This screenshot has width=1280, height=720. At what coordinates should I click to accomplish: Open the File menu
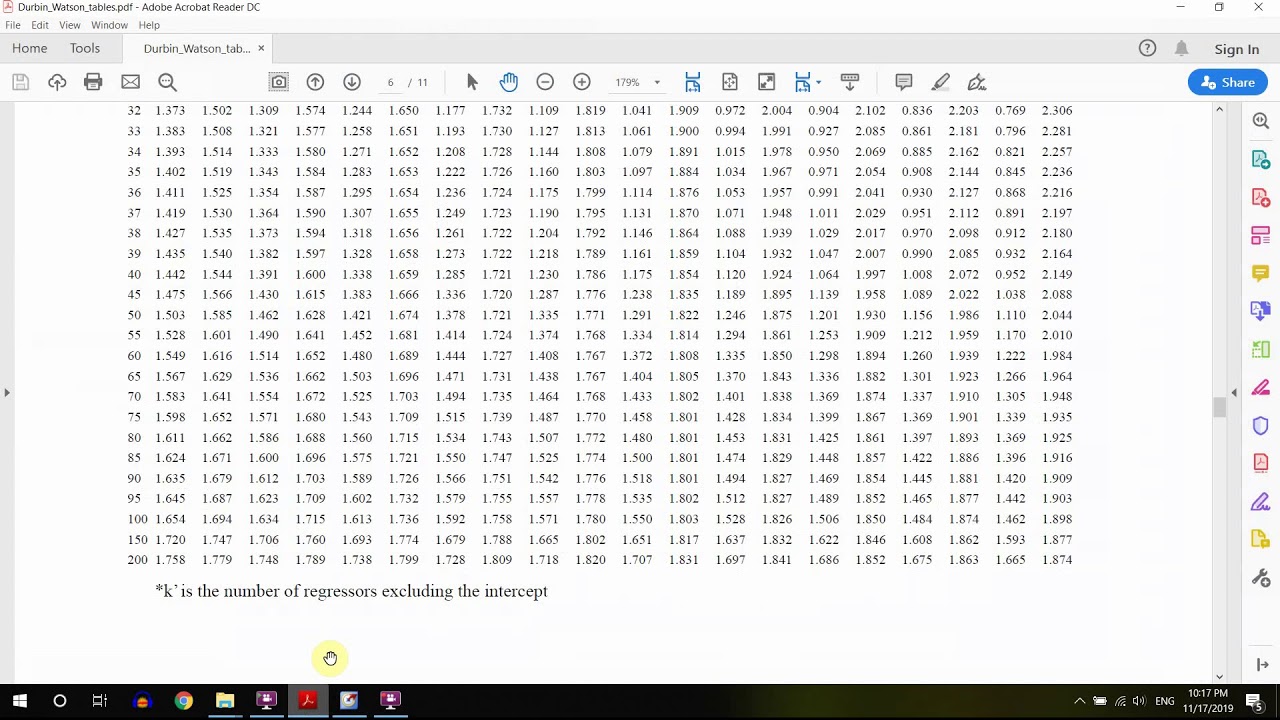[x=13, y=25]
